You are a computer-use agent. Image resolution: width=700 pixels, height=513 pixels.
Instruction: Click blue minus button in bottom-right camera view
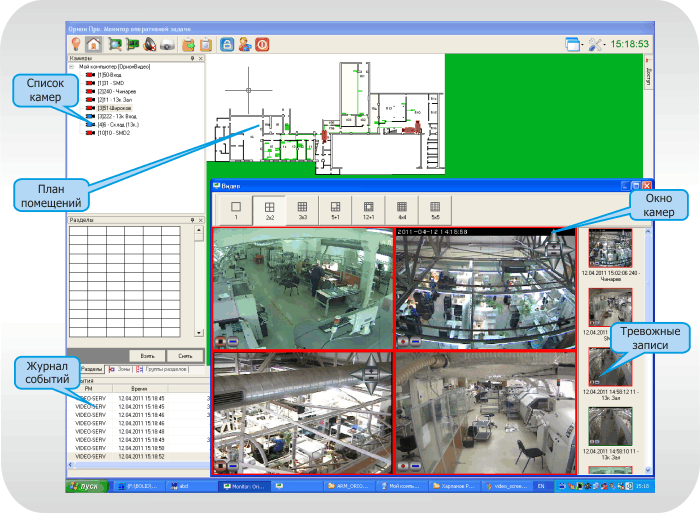point(416,466)
